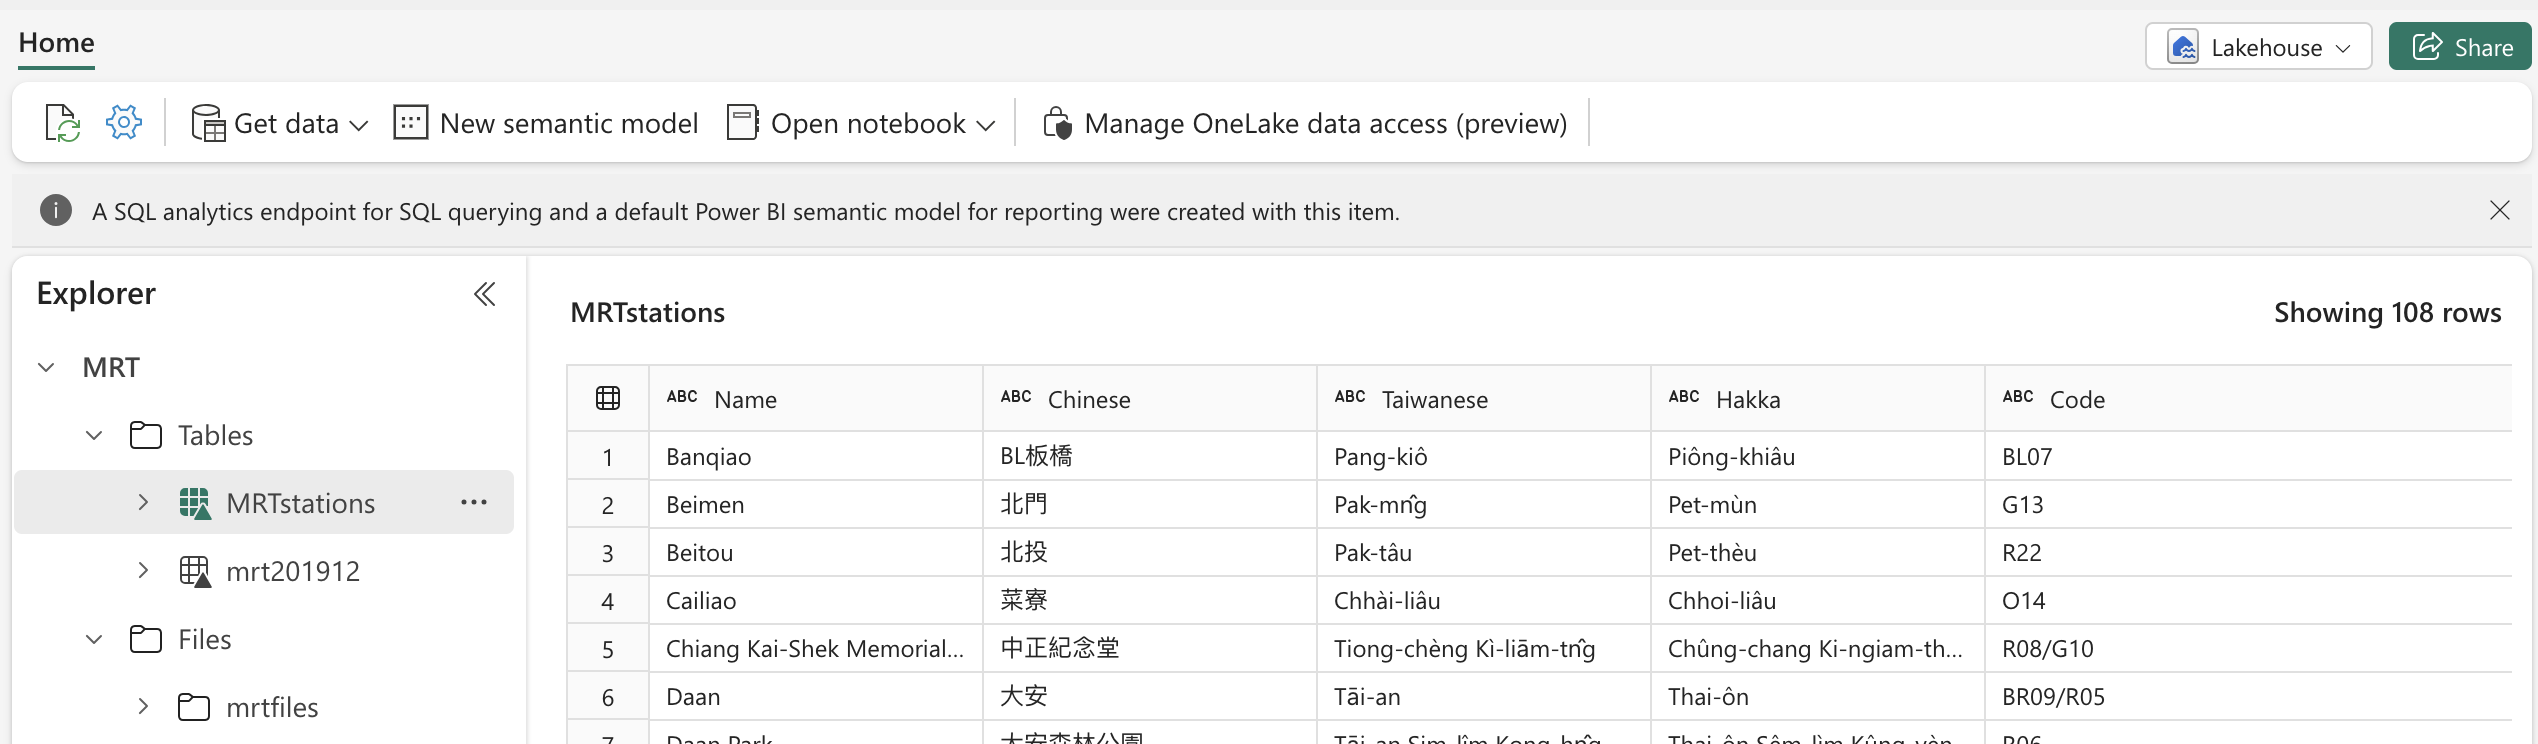Open the MRTstations more options ellipsis
Screen dimensions: 2538x744
click(x=474, y=502)
